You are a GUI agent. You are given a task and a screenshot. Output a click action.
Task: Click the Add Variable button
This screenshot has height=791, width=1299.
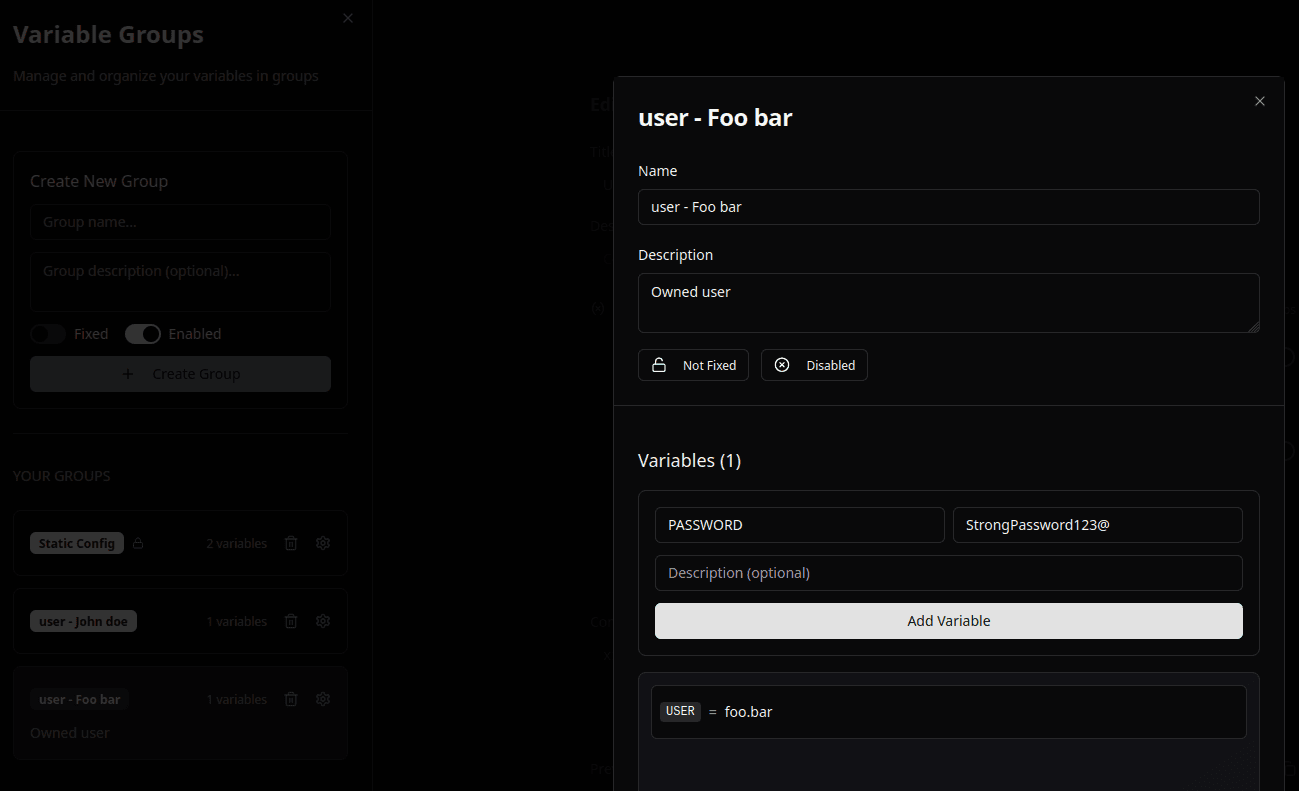948,621
